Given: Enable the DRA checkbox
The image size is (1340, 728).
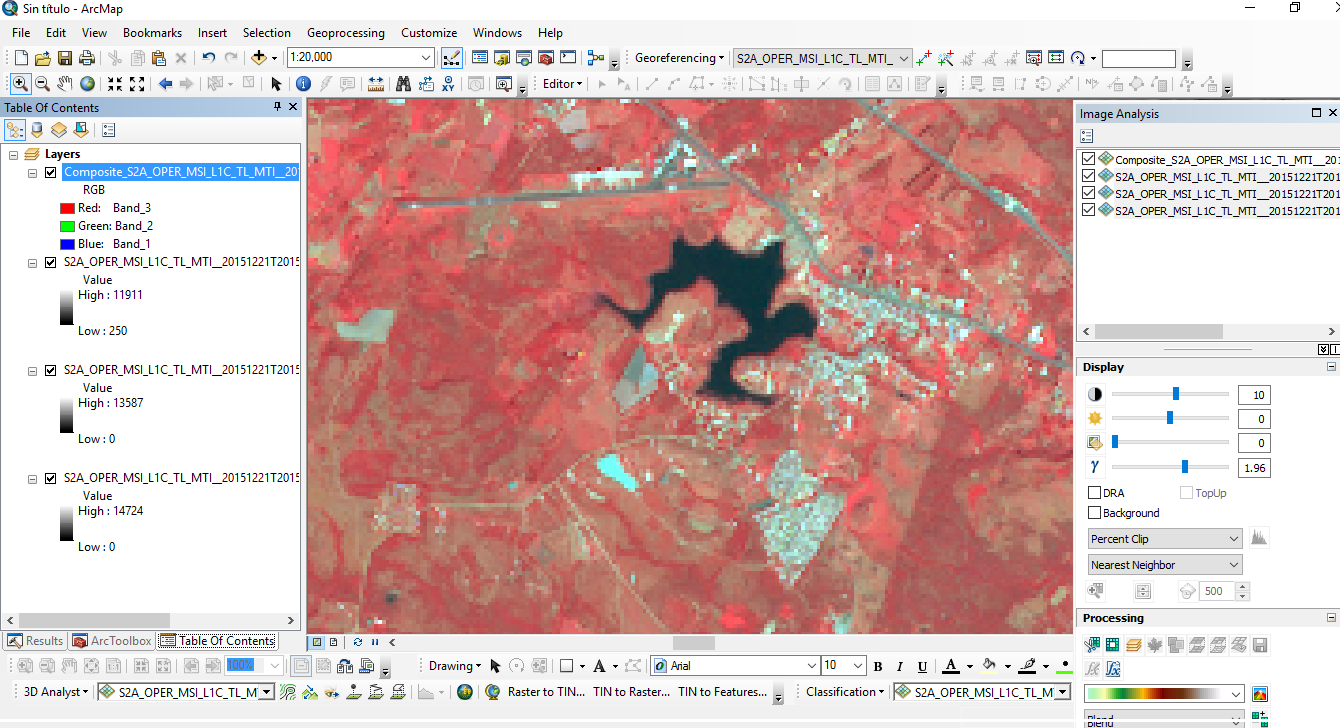Looking at the screenshot, I should (x=1094, y=492).
